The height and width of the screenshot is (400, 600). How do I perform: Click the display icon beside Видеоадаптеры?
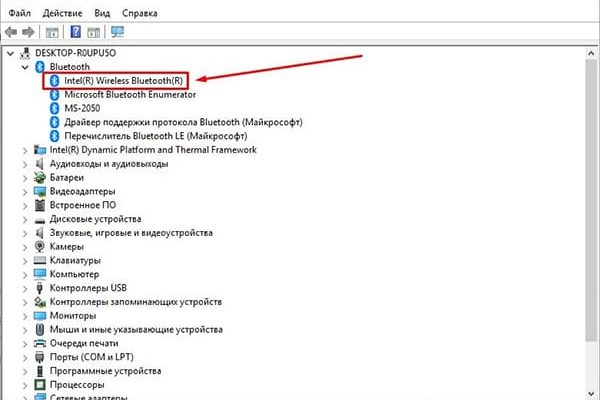click(40, 191)
